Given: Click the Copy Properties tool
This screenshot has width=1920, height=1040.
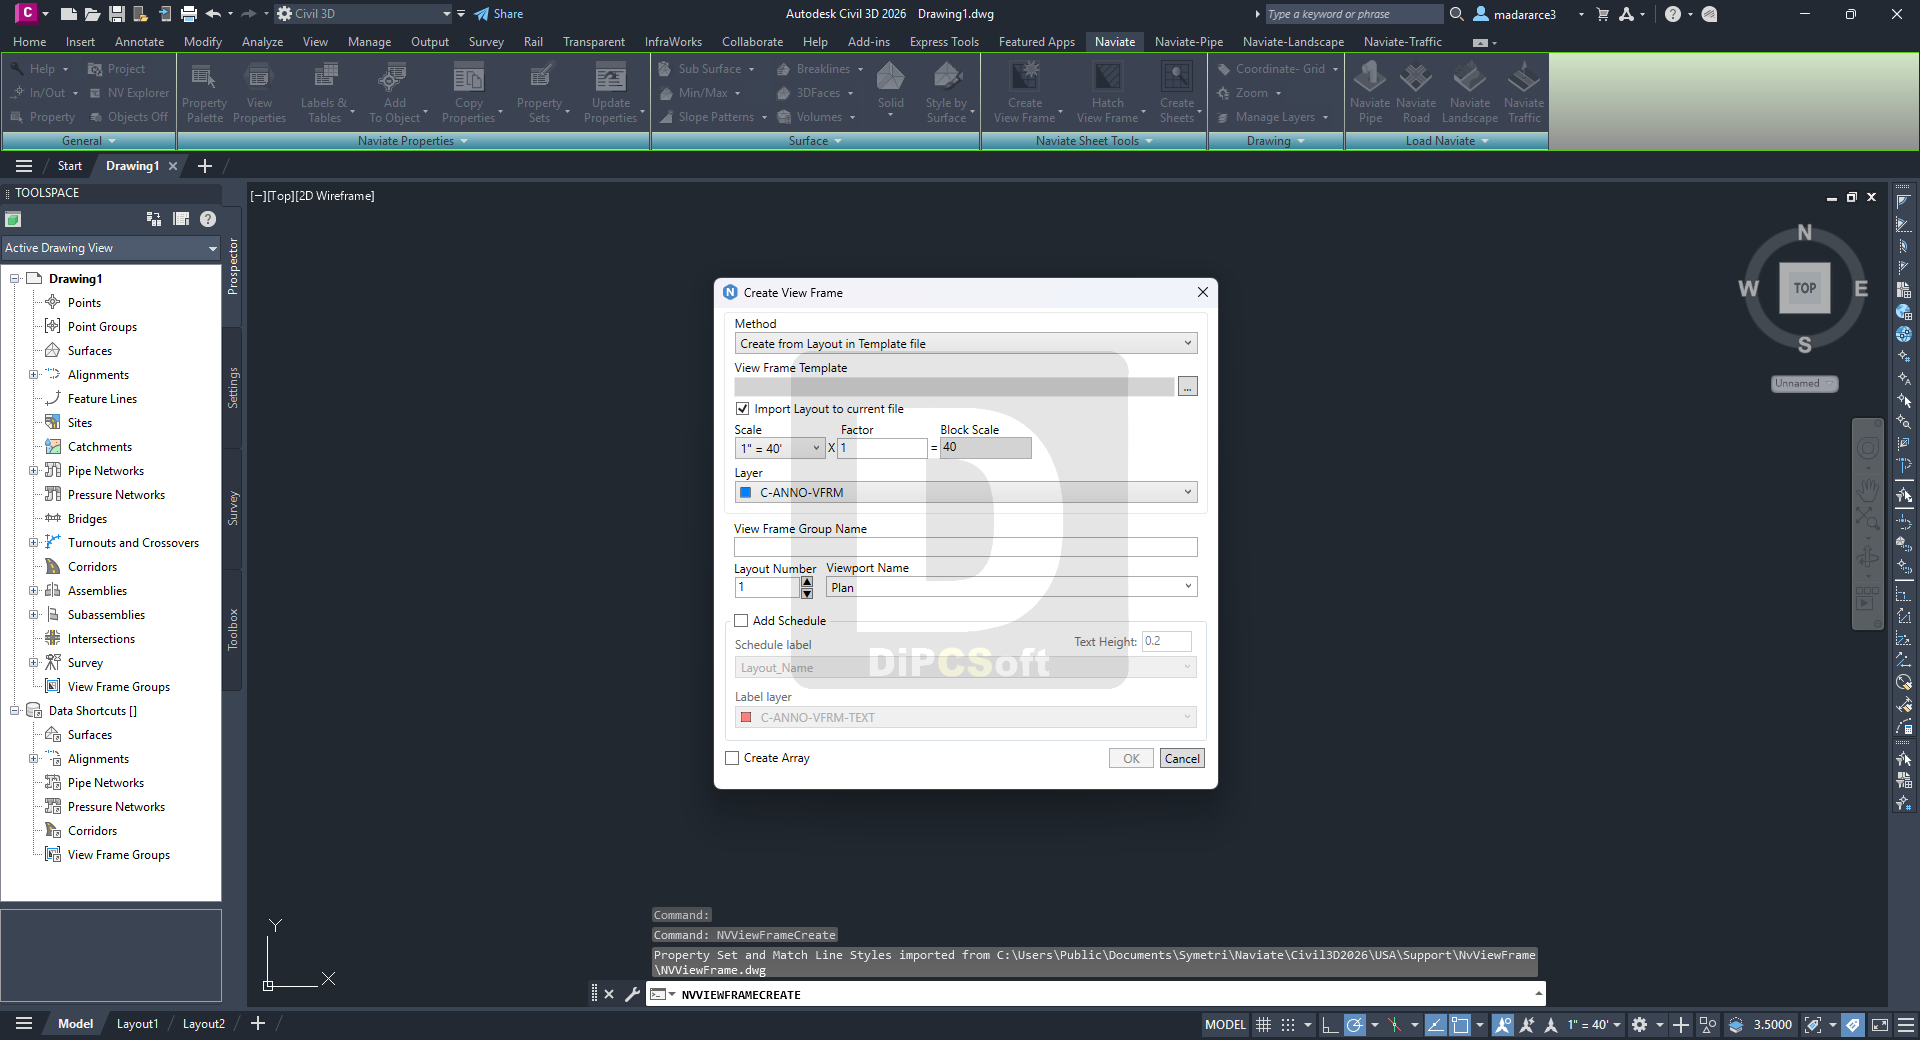Looking at the screenshot, I should 468,92.
